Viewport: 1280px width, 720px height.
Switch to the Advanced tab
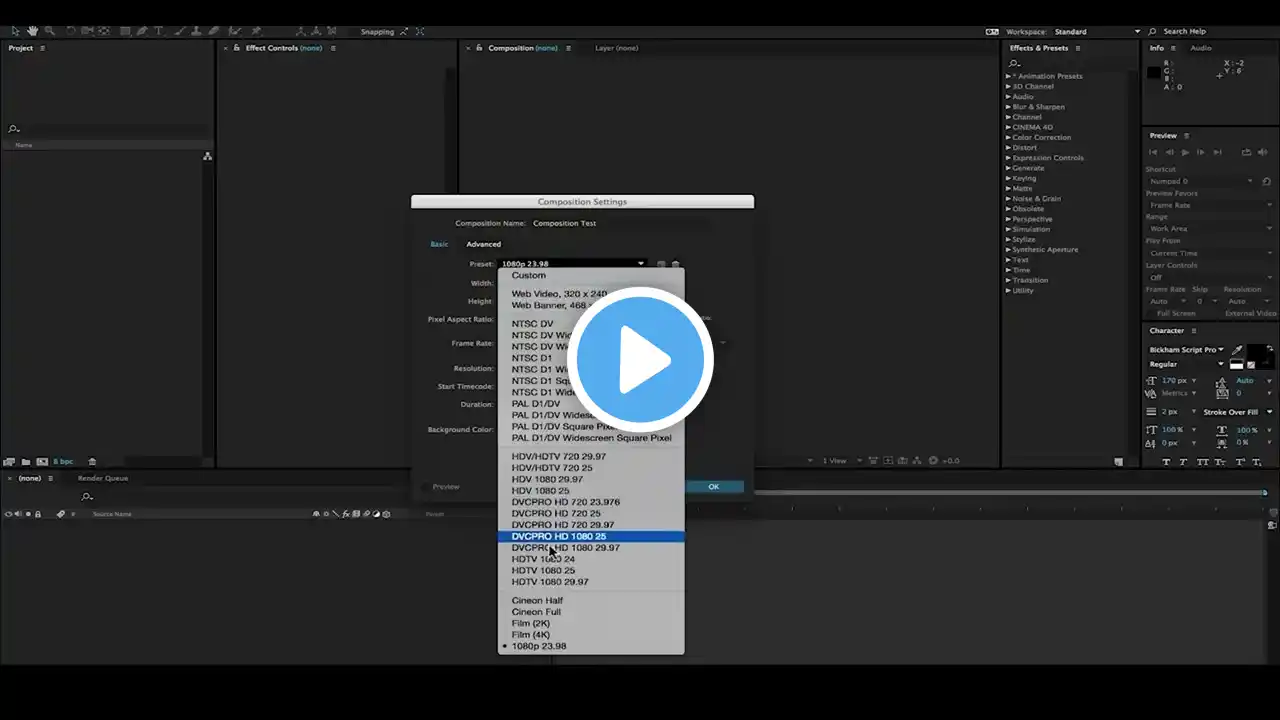(x=483, y=244)
